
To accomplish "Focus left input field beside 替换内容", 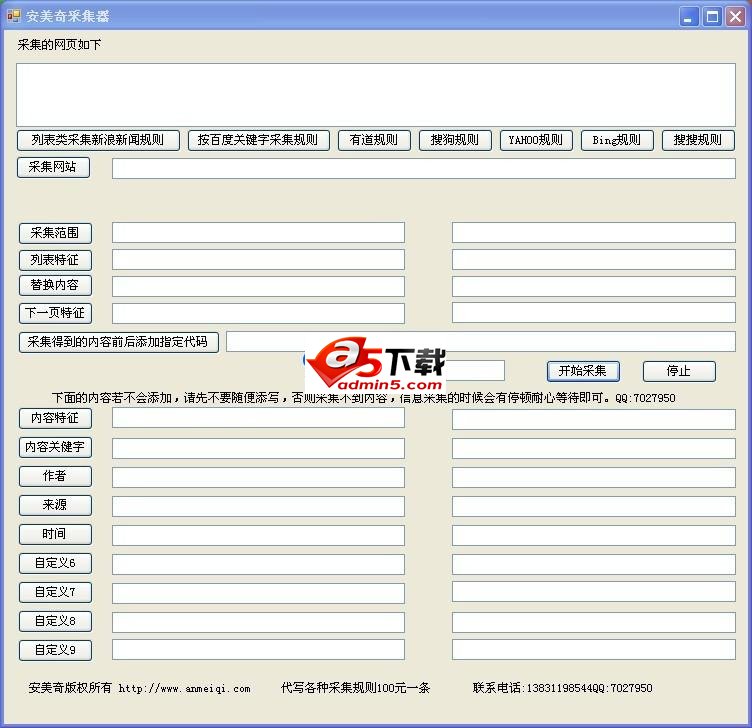I will (x=258, y=286).
